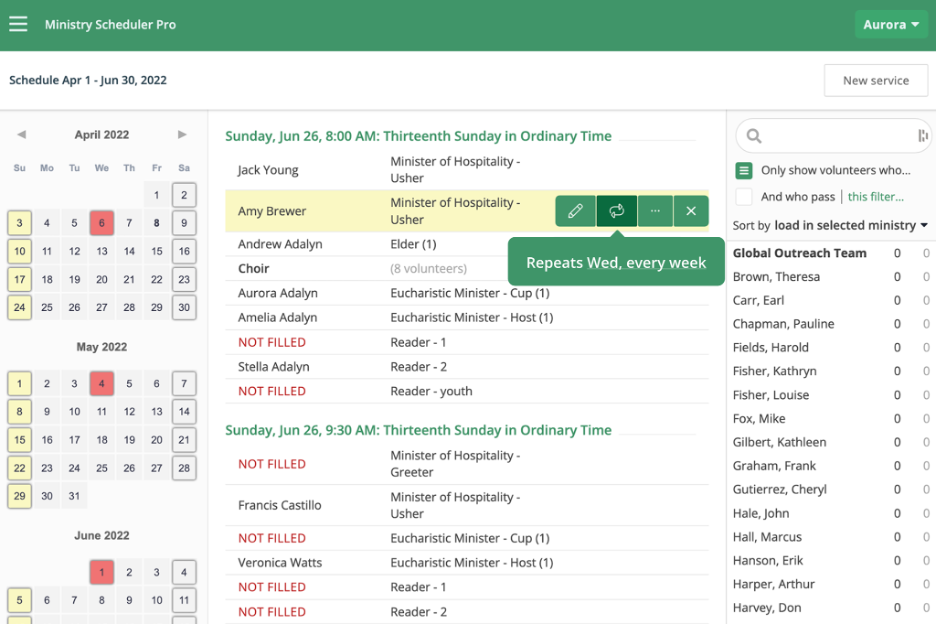
Task: Go to next month with right arrow
Action: 182,134
